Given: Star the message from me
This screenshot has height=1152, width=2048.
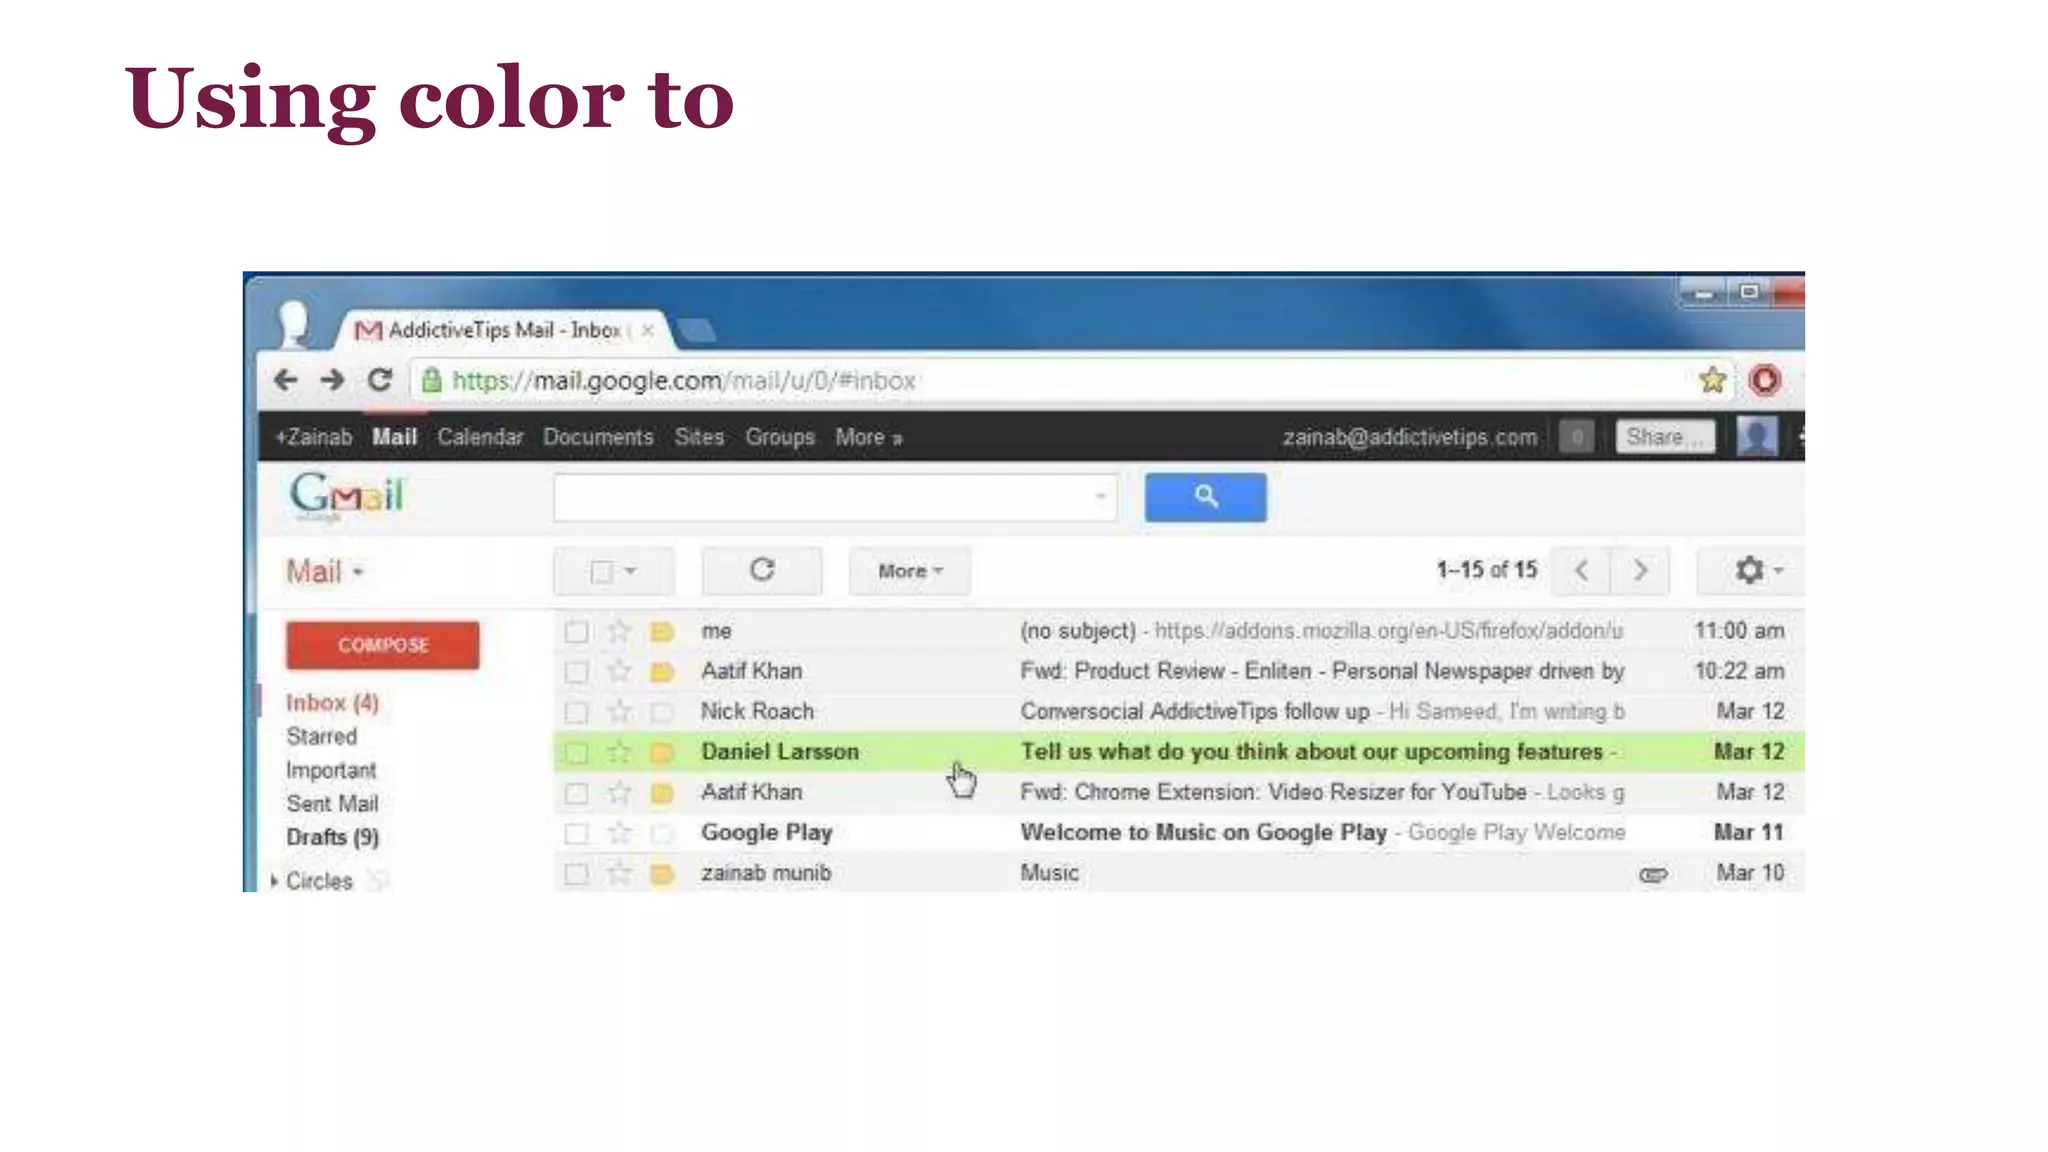Looking at the screenshot, I should point(619,631).
